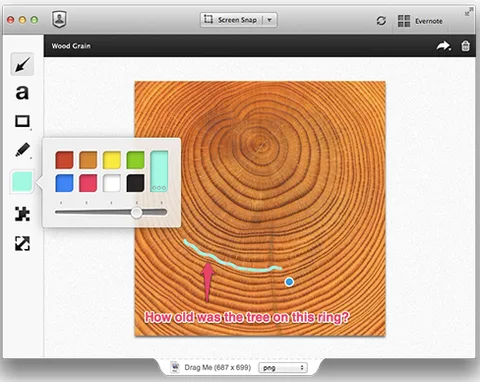This screenshot has width=480, height=382.
Task: Enter full screen with the expand icon
Action: 469,12
